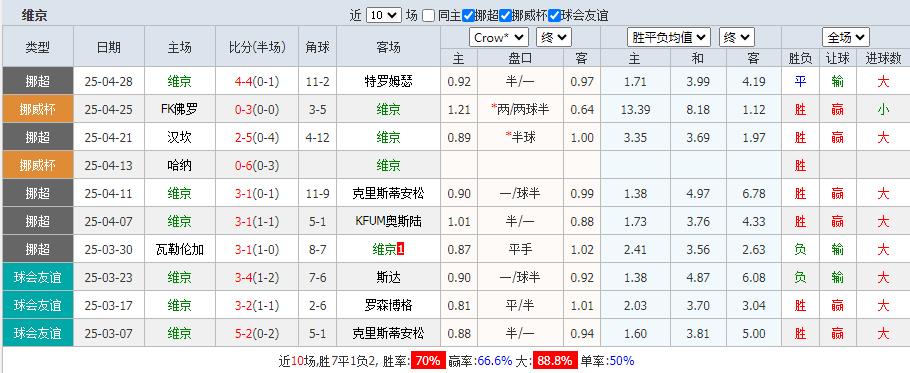910x373 pixels.
Task: Click the 哈纳 home team name
Action: coord(179,165)
